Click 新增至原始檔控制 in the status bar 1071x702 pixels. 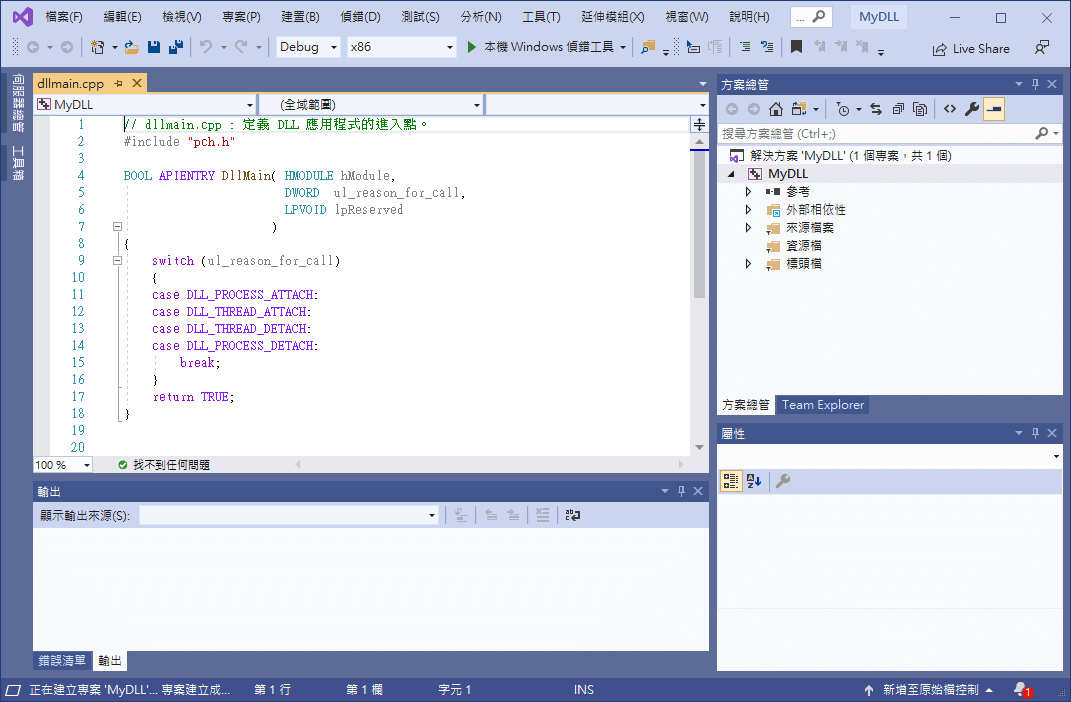click(930, 690)
